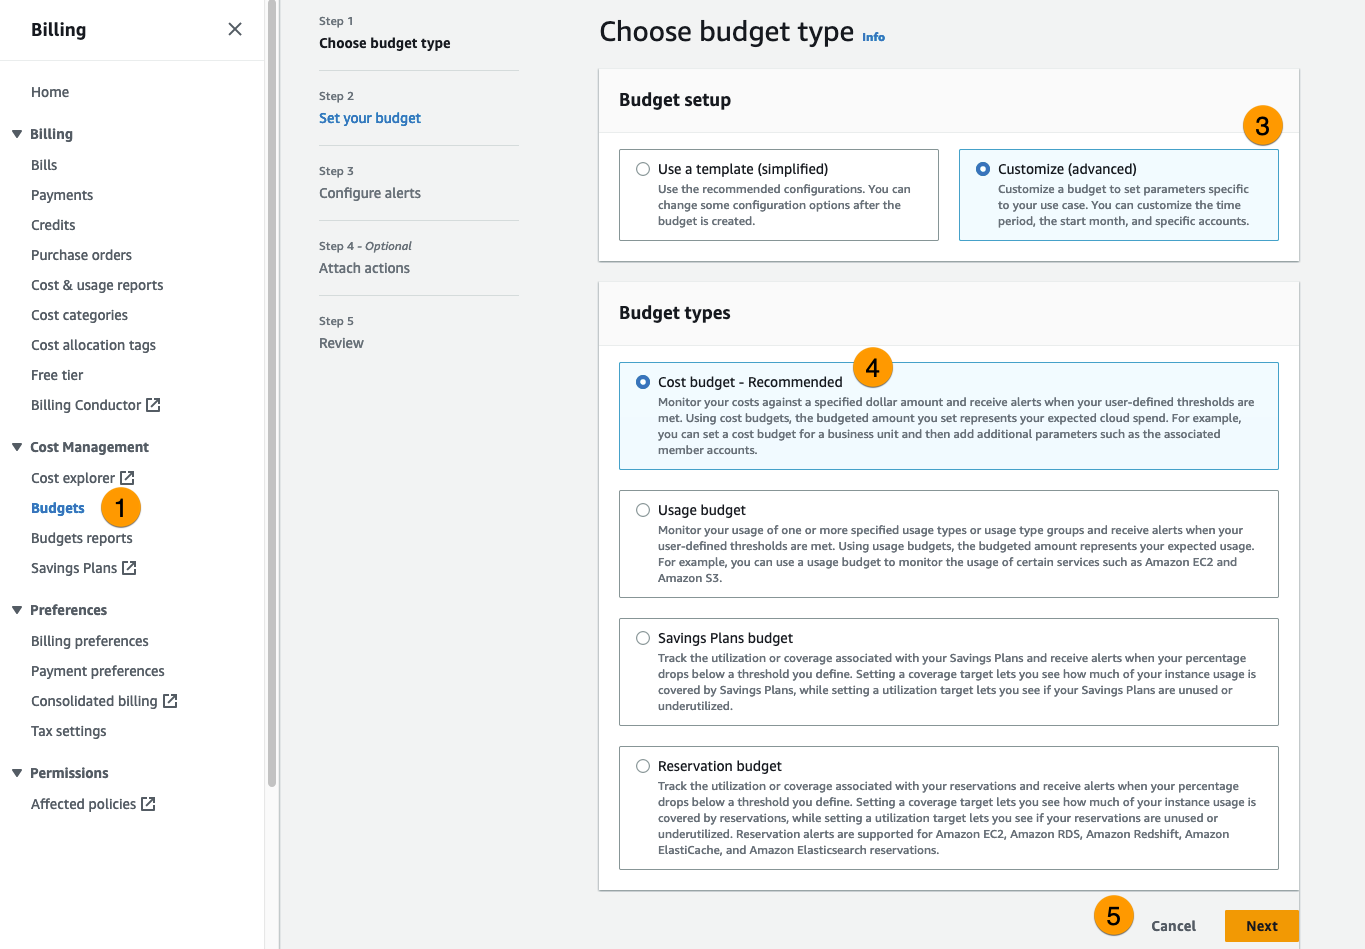This screenshot has width=1365, height=949.
Task: Click external link icon next to Billing Conductor
Action: click(x=153, y=405)
